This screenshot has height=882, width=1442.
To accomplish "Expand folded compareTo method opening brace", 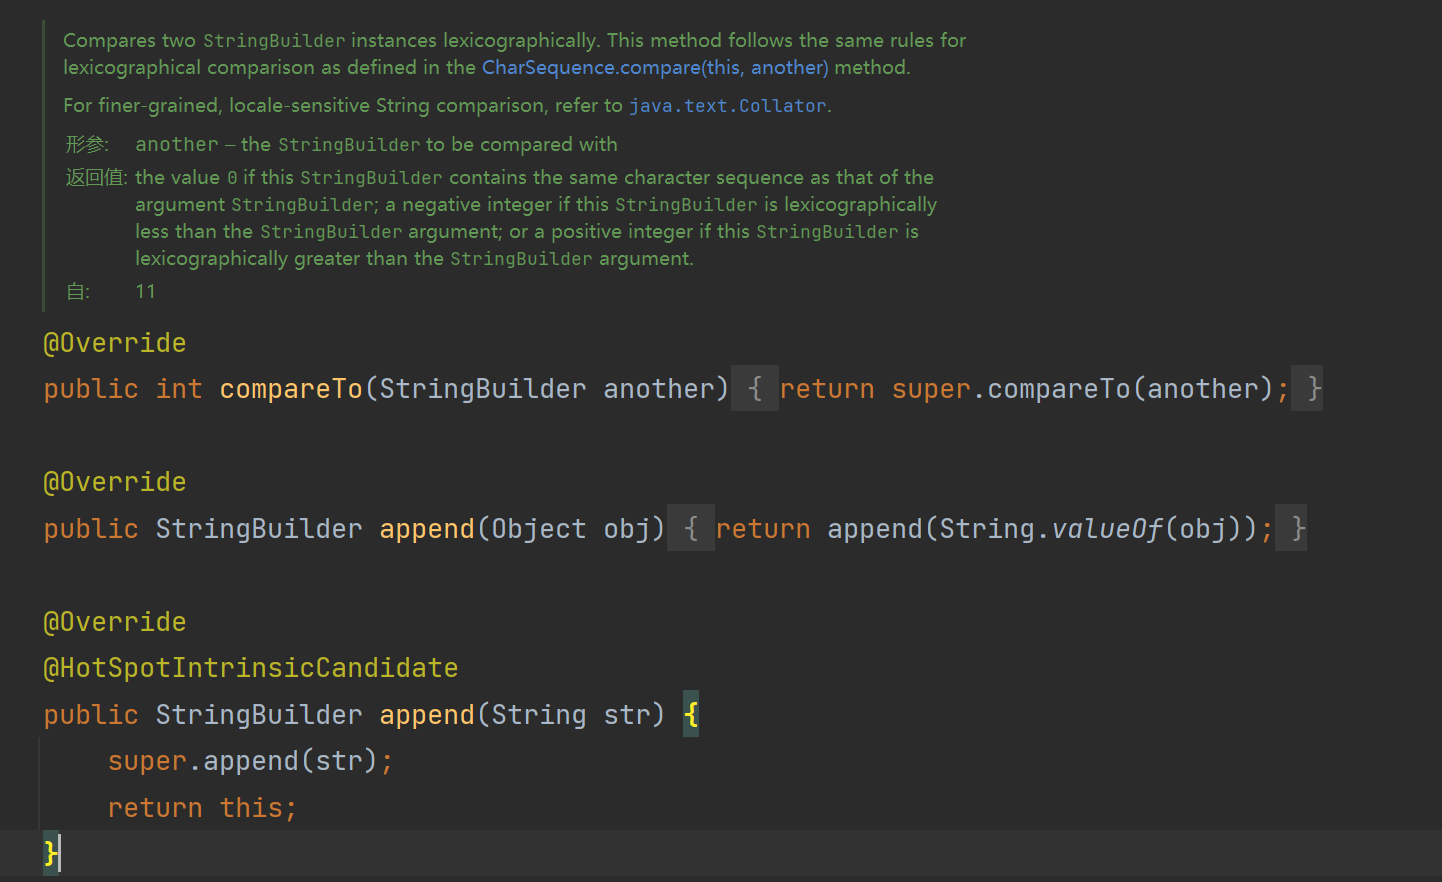I will (x=755, y=389).
